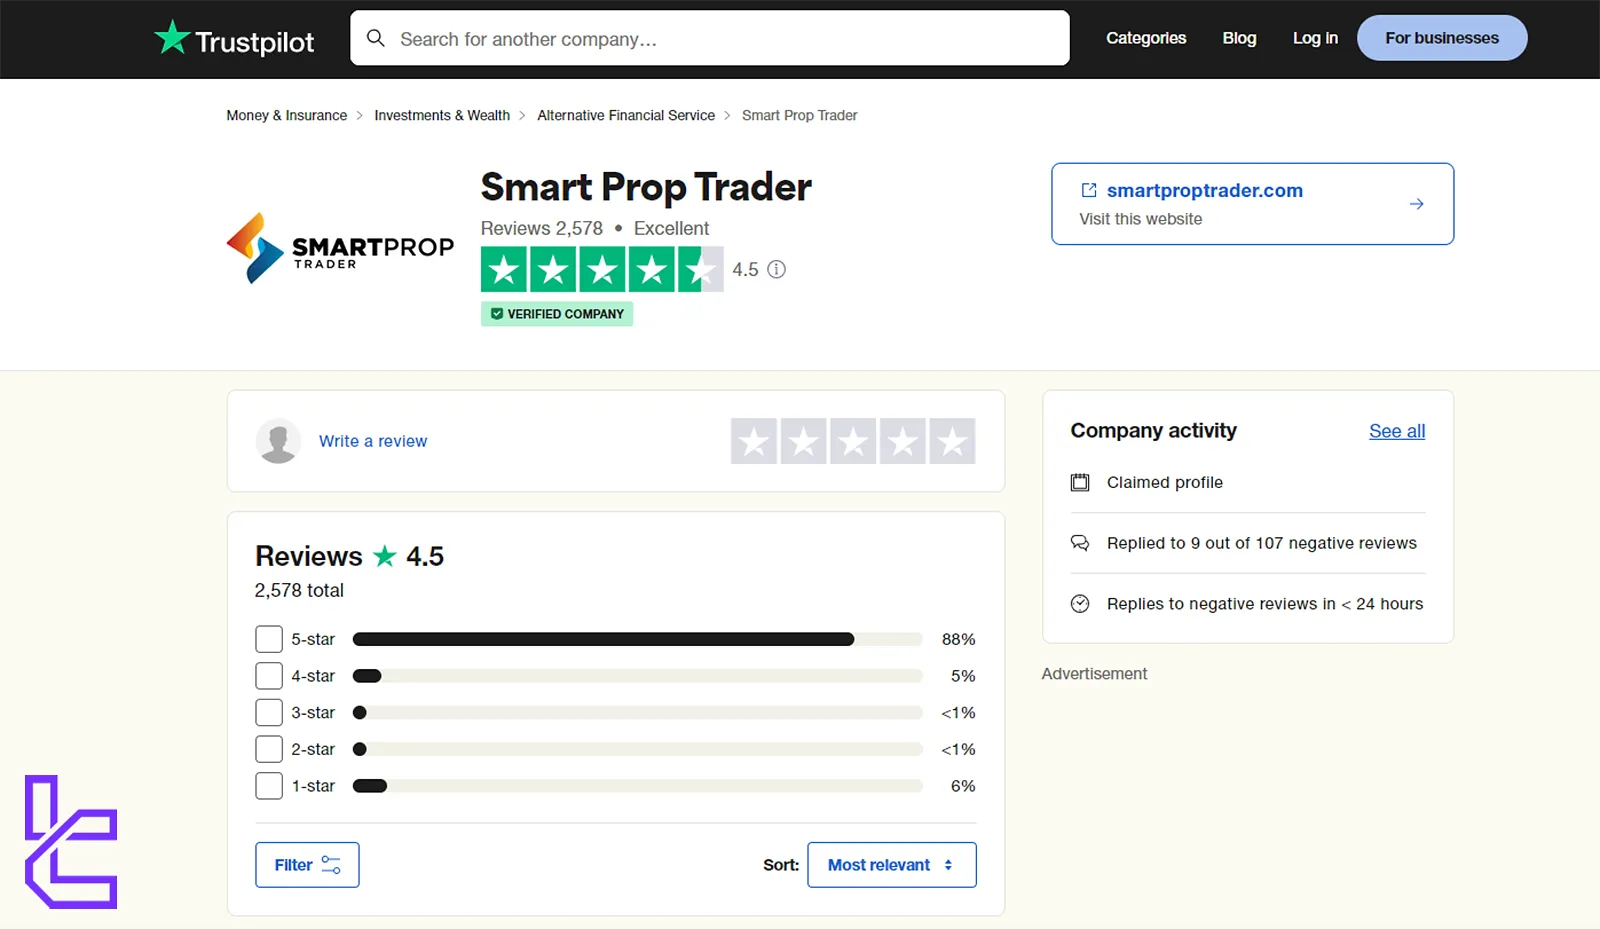The width and height of the screenshot is (1600, 929).
Task: Click the arrow inside the Visit website card
Action: (1416, 203)
